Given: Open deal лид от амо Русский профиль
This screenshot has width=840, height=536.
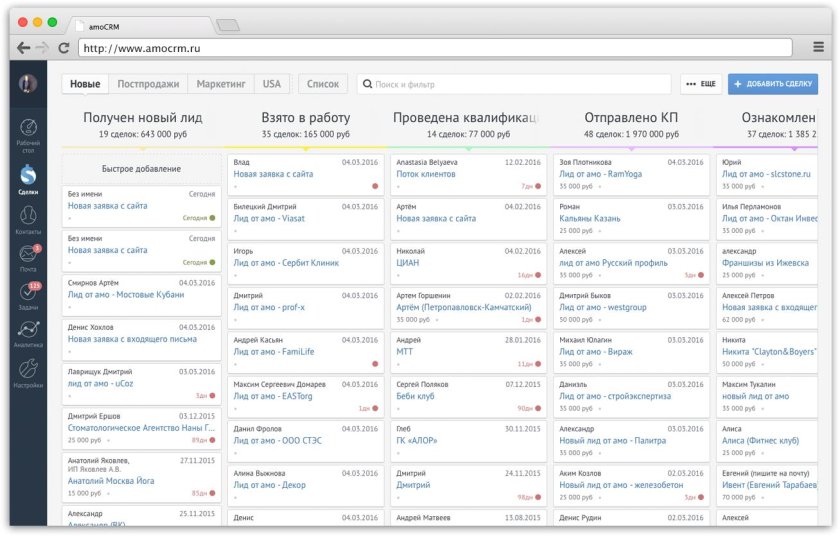Looking at the screenshot, I should pos(613,263).
